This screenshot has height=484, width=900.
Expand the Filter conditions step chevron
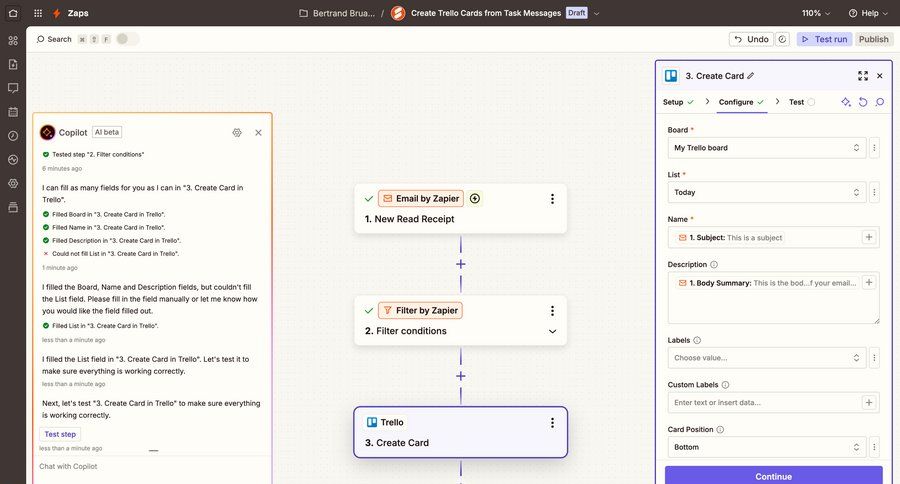pos(552,331)
